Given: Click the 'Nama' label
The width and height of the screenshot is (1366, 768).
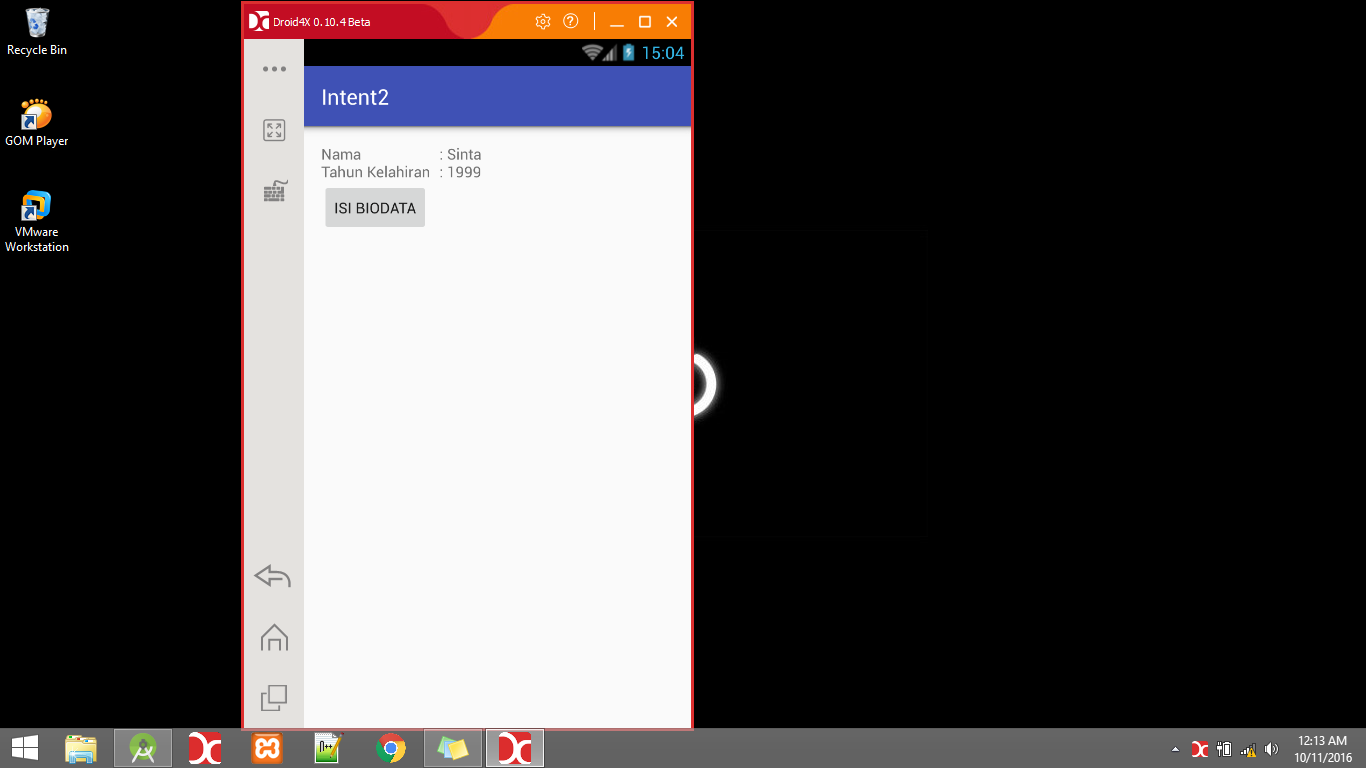Looking at the screenshot, I should coord(341,154).
